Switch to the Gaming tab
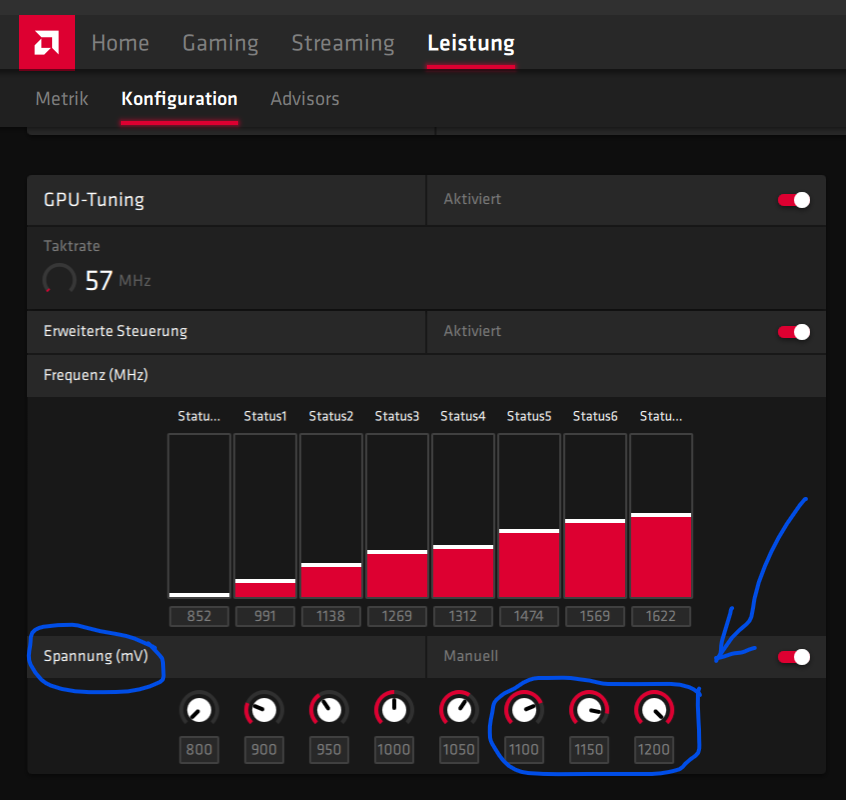The width and height of the screenshot is (846, 800). tap(220, 43)
